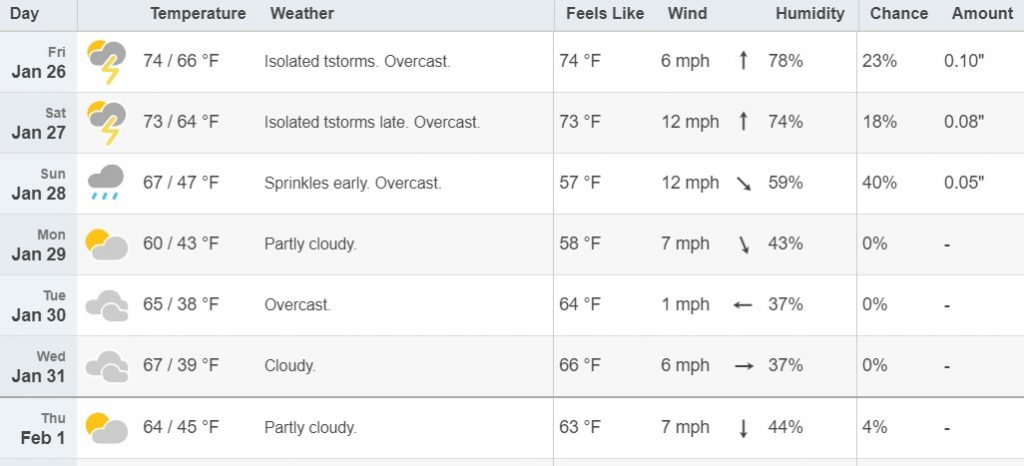Click the right-pointing wind arrow for Jan 31

coord(743,365)
